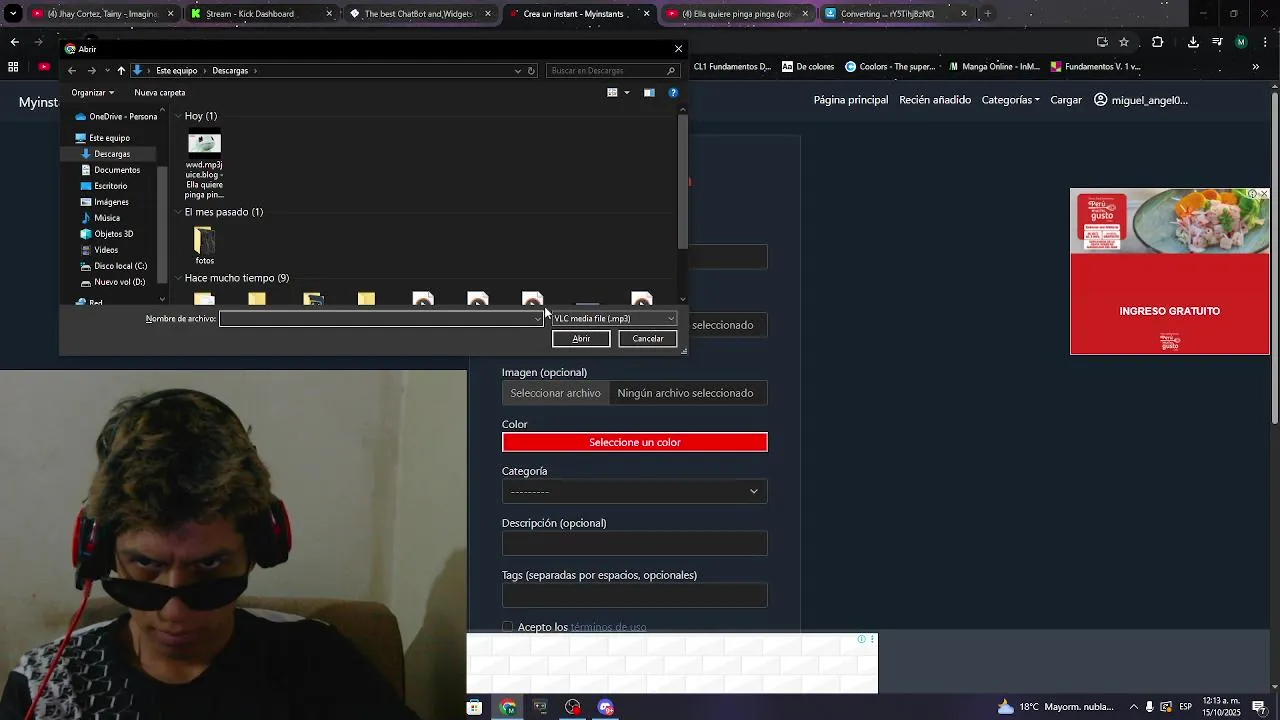Refresh the Descargas folder listing
The width and height of the screenshot is (1280, 720).
tap(531, 71)
